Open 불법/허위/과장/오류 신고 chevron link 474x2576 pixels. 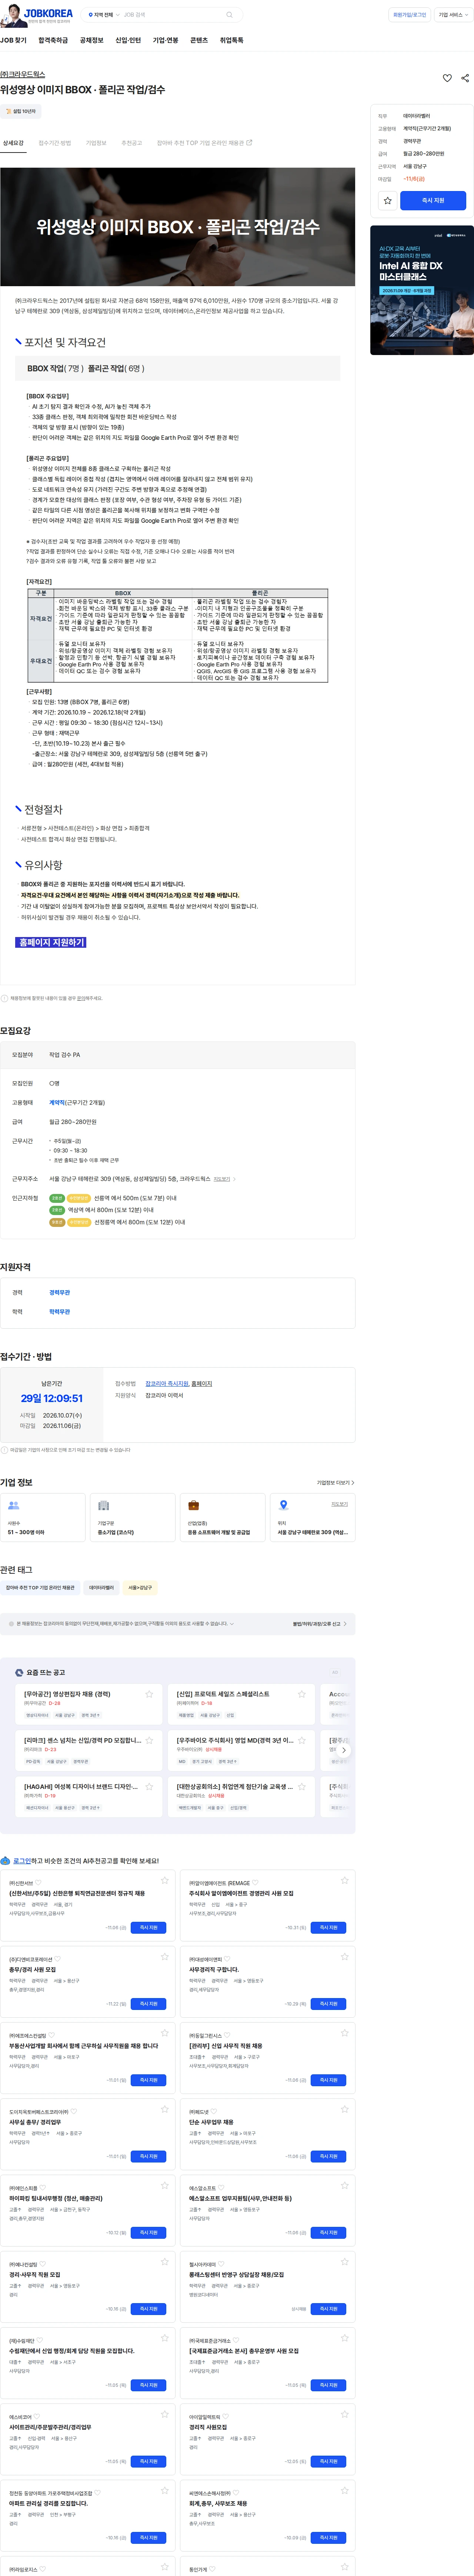320,1624
